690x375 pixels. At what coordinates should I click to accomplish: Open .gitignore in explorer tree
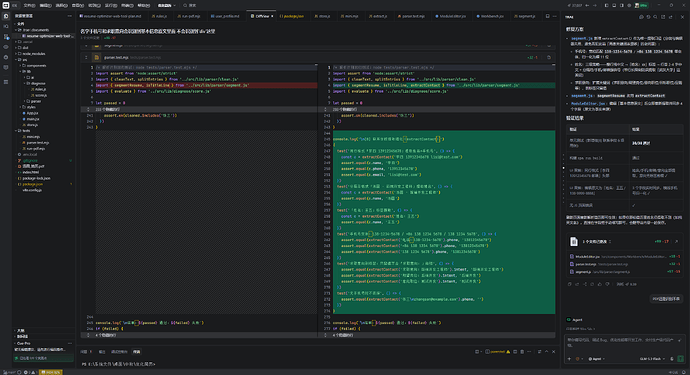tap(30, 161)
